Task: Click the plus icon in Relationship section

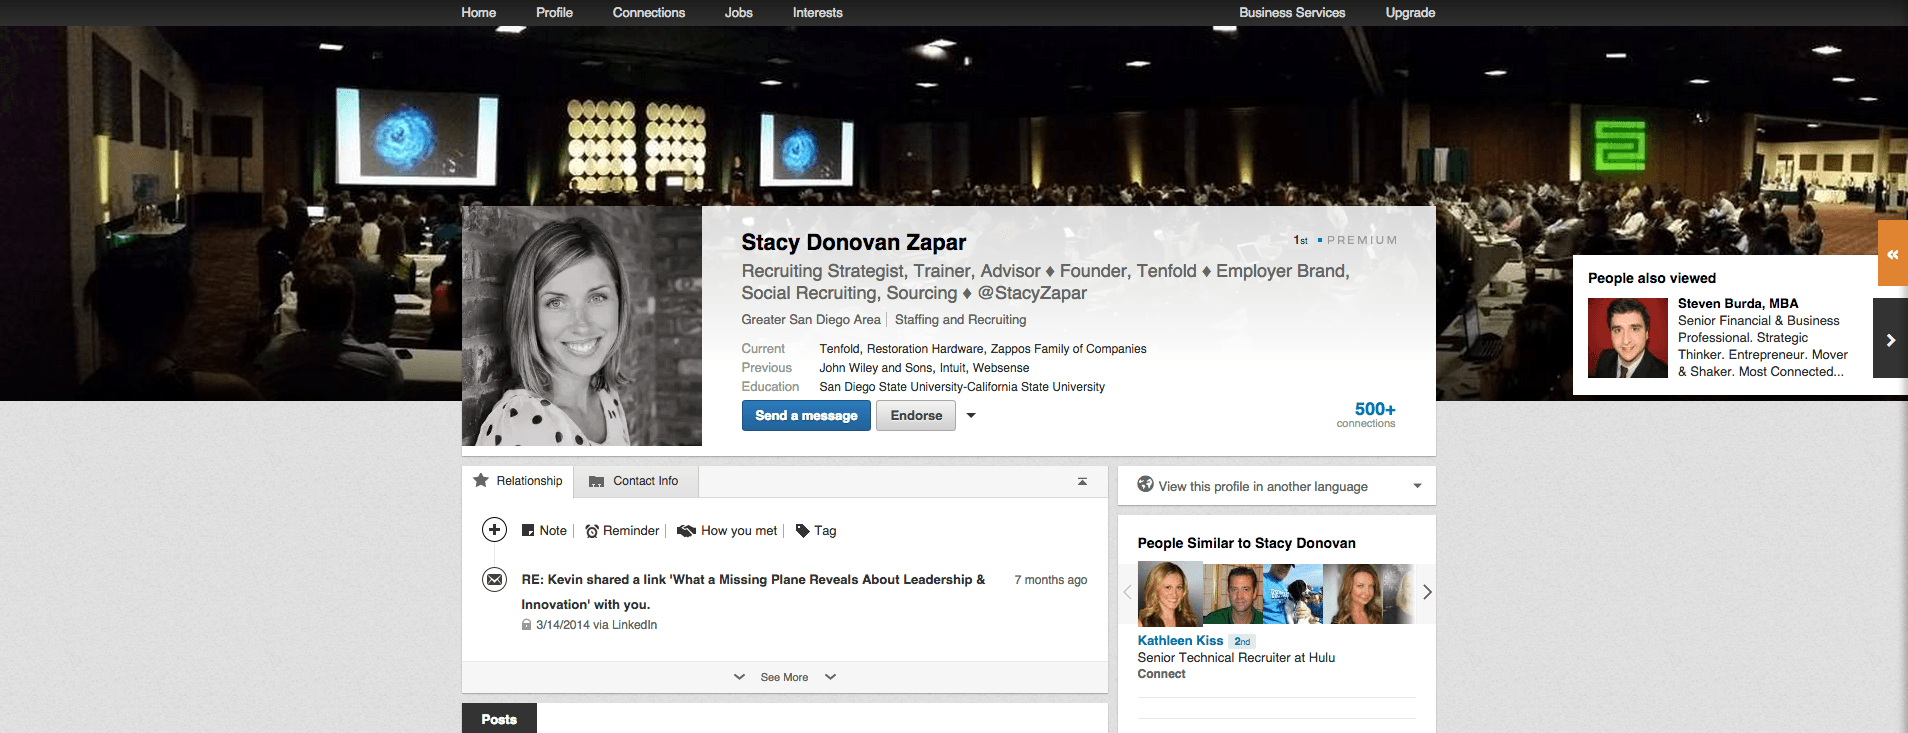Action: (x=494, y=530)
